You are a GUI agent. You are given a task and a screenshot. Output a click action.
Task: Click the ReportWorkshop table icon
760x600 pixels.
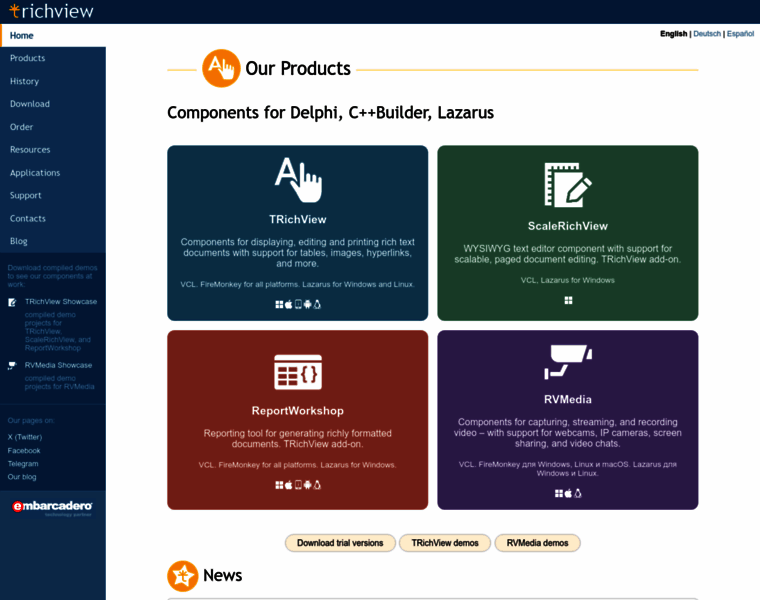click(x=298, y=372)
